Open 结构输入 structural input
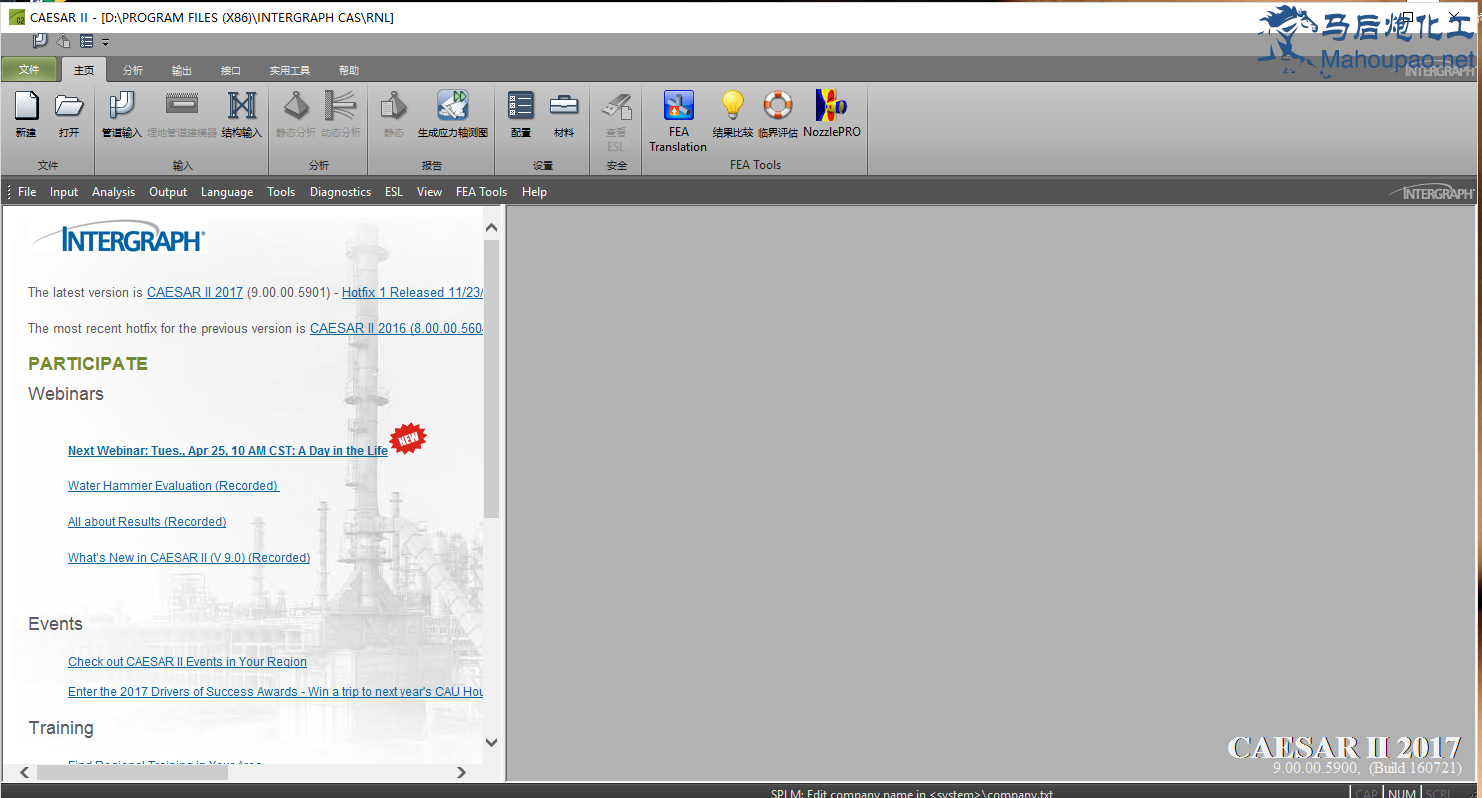Screen dimensions: 1482x798 pyautogui.click(x=242, y=114)
